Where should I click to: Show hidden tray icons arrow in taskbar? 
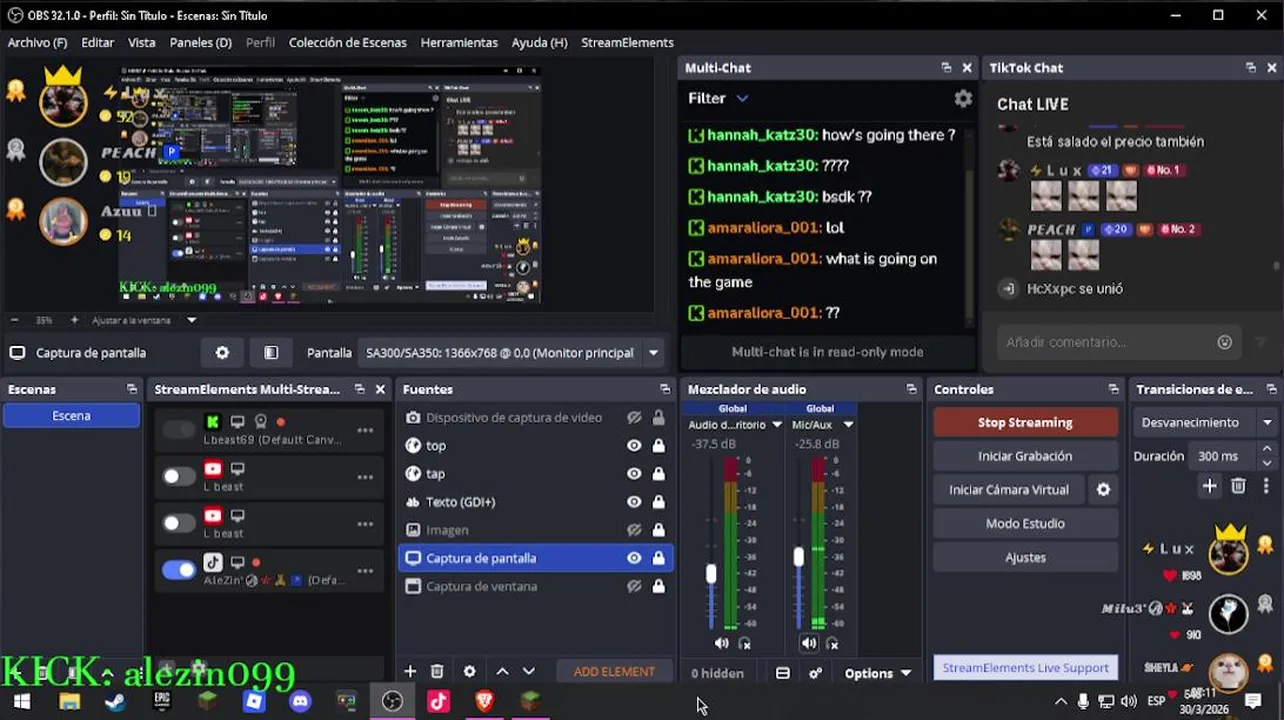click(x=1061, y=702)
